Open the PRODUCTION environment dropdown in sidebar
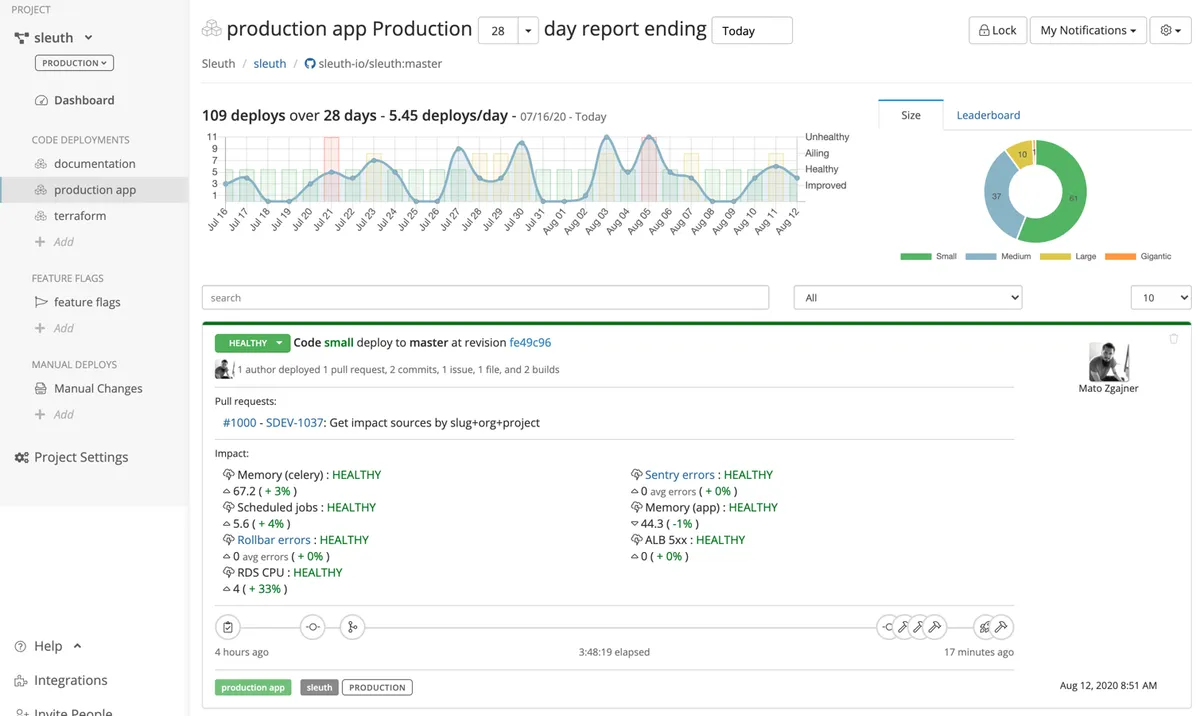Screen dimensions: 1200x716 74,63
